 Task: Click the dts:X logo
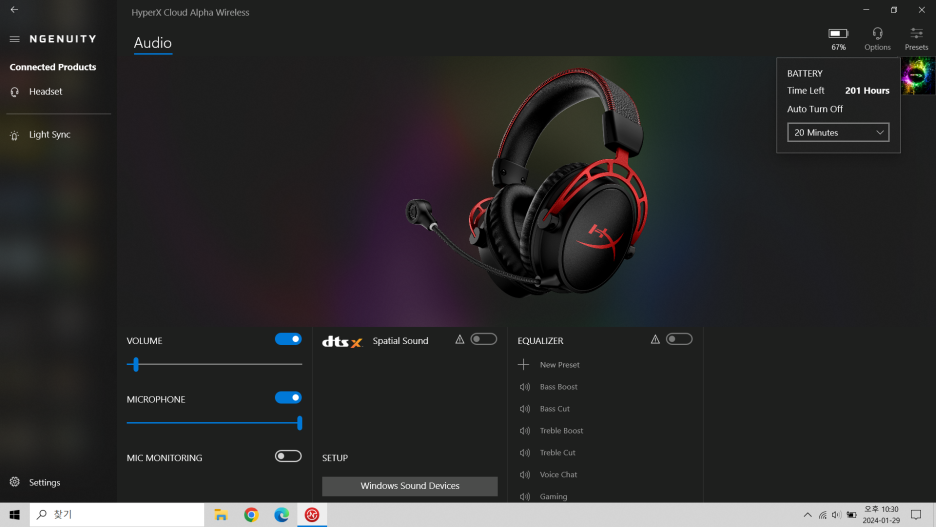pyautogui.click(x=342, y=341)
